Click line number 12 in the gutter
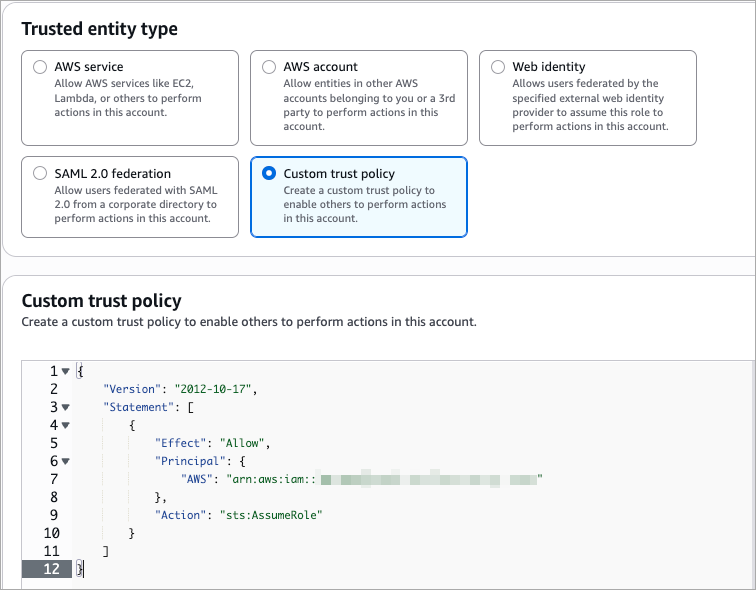Viewport: 756px width, 590px height. pyautogui.click(x=50, y=569)
